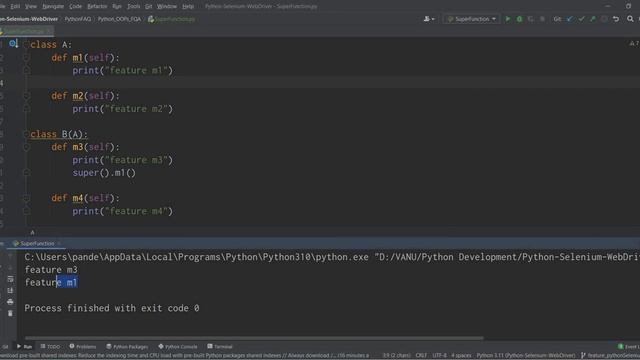Open the Window menu

pos(167,6)
